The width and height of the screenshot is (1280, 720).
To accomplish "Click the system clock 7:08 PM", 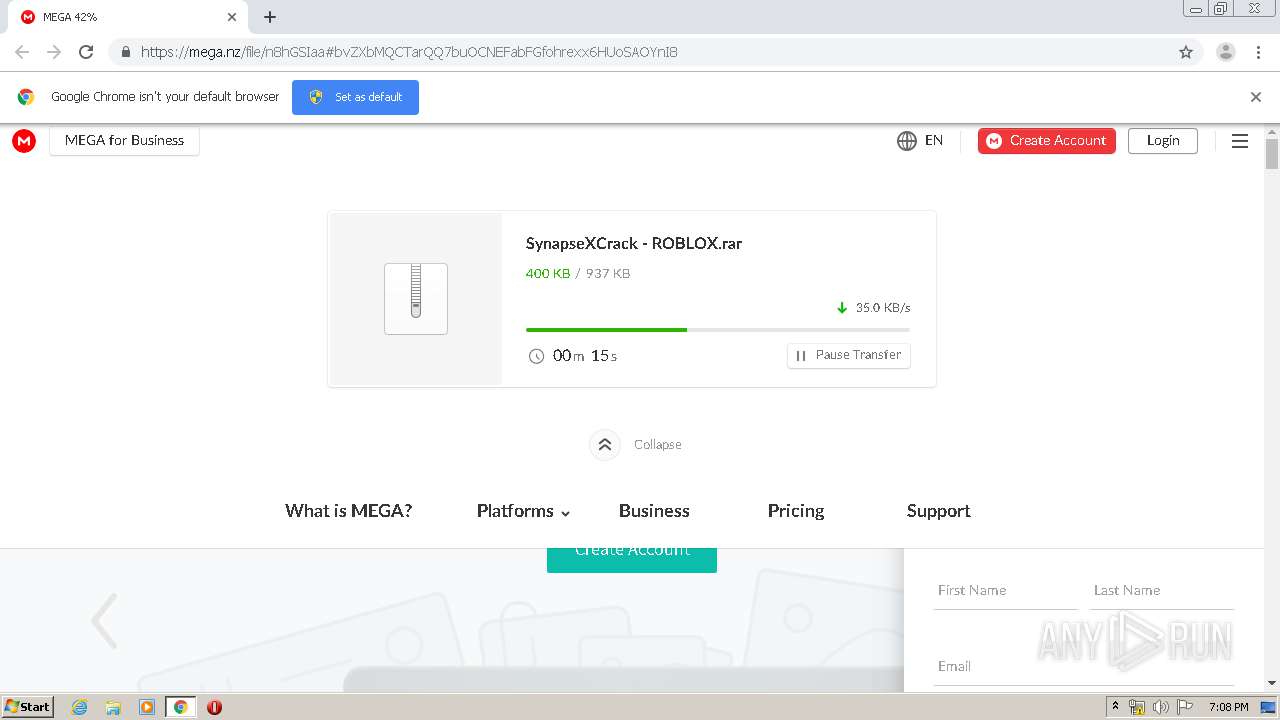I will pyautogui.click(x=1228, y=707).
